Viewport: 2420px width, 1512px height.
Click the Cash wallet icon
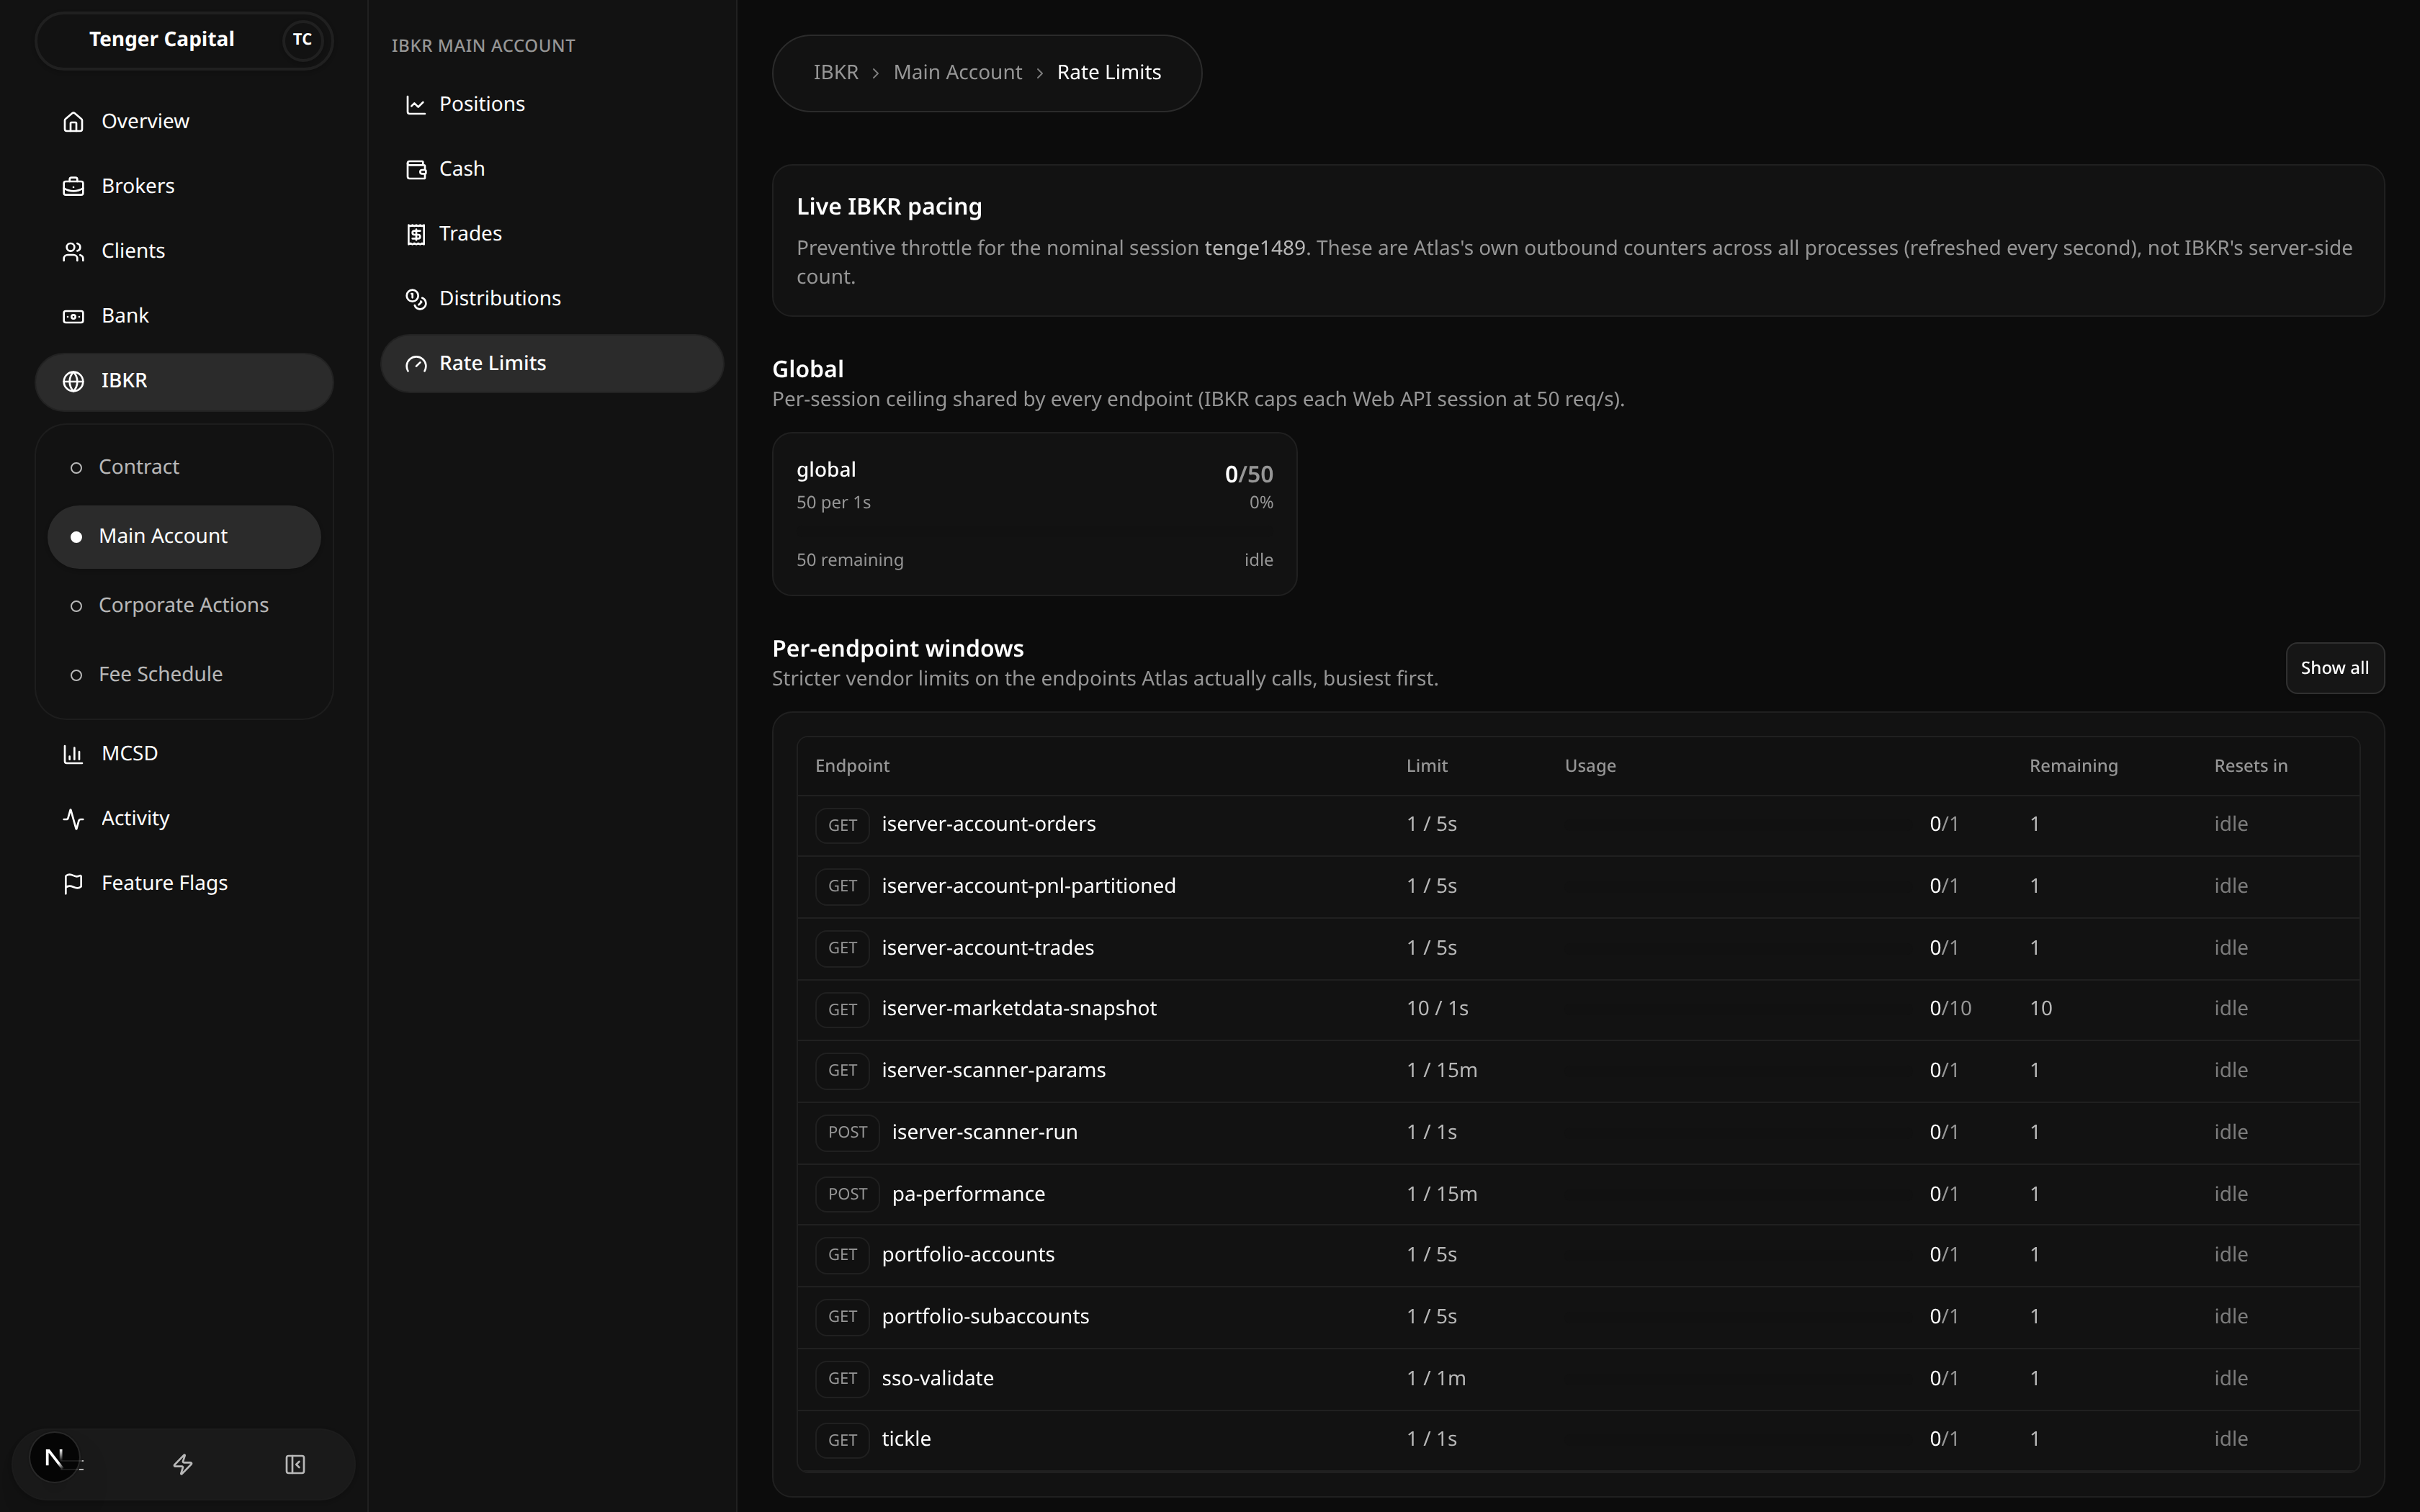click(416, 170)
